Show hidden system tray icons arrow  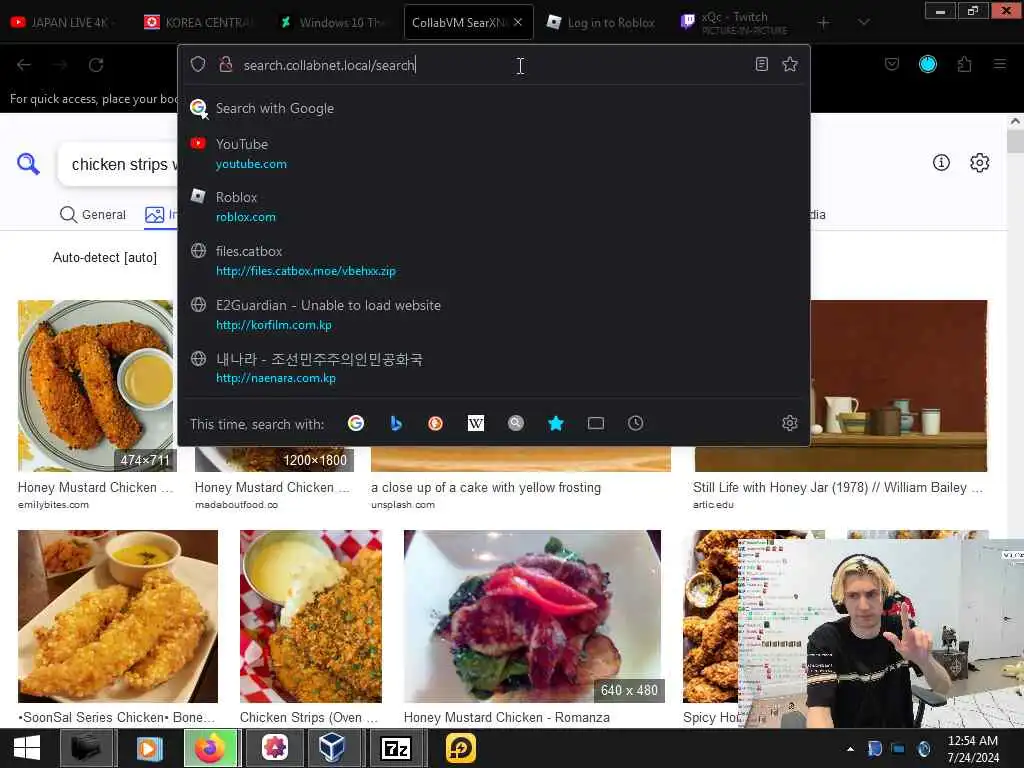850,749
